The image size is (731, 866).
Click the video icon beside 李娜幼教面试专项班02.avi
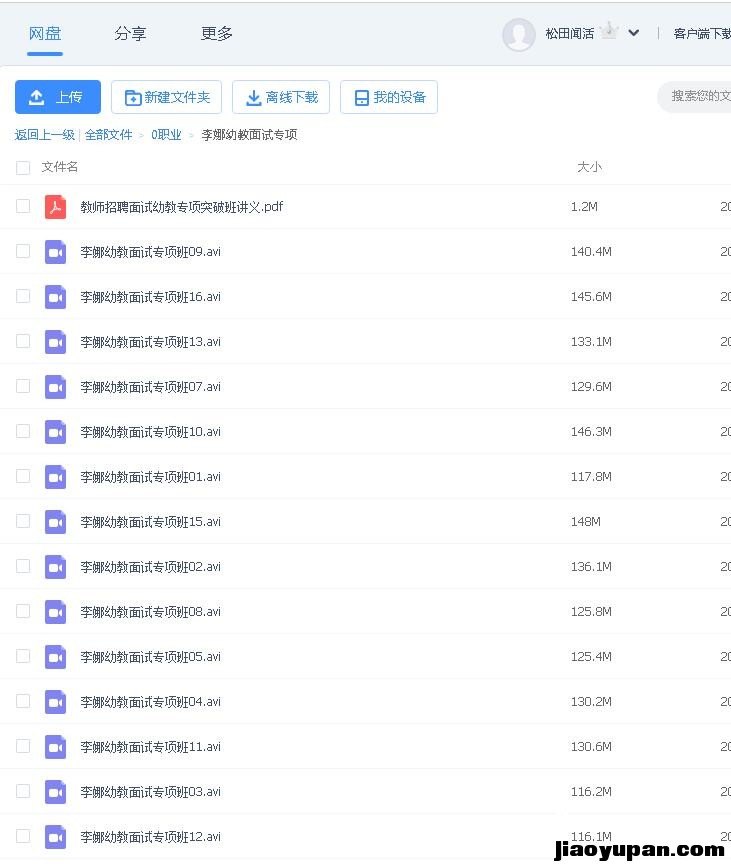(x=55, y=567)
